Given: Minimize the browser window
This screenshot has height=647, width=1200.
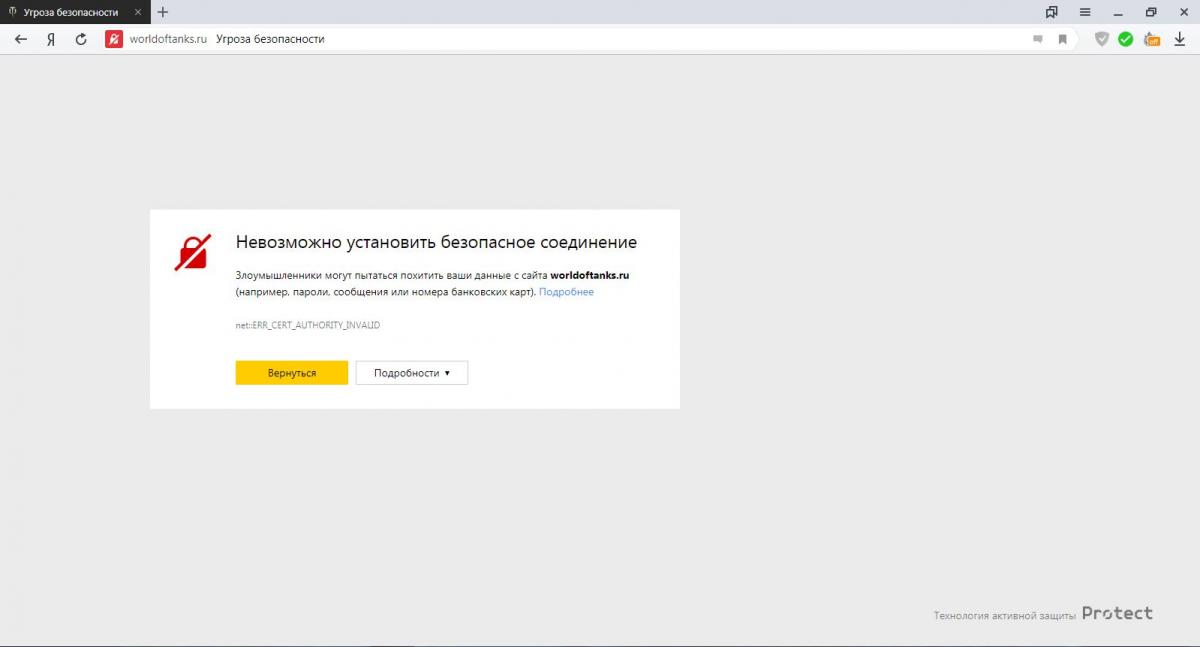Looking at the screenshot, I should [x=1118, y=12].
